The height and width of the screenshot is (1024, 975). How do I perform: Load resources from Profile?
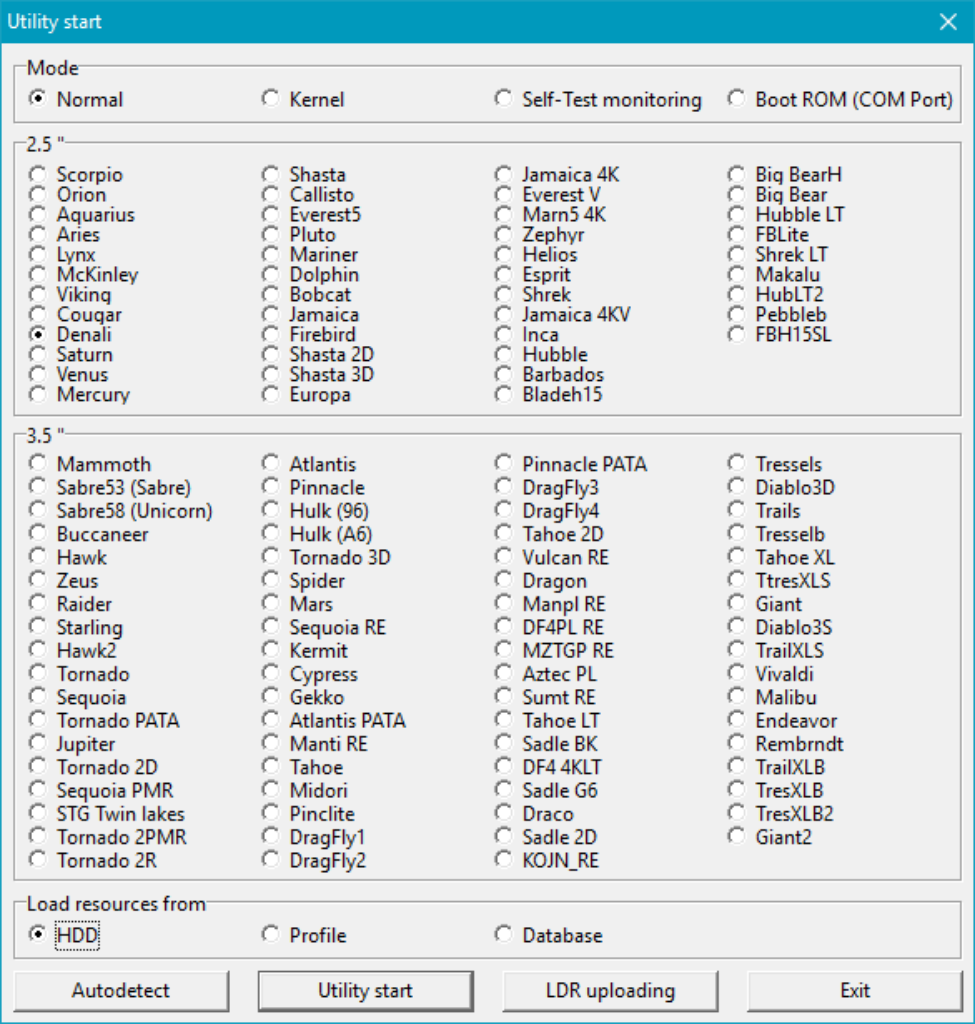click(x=271, y=935)
